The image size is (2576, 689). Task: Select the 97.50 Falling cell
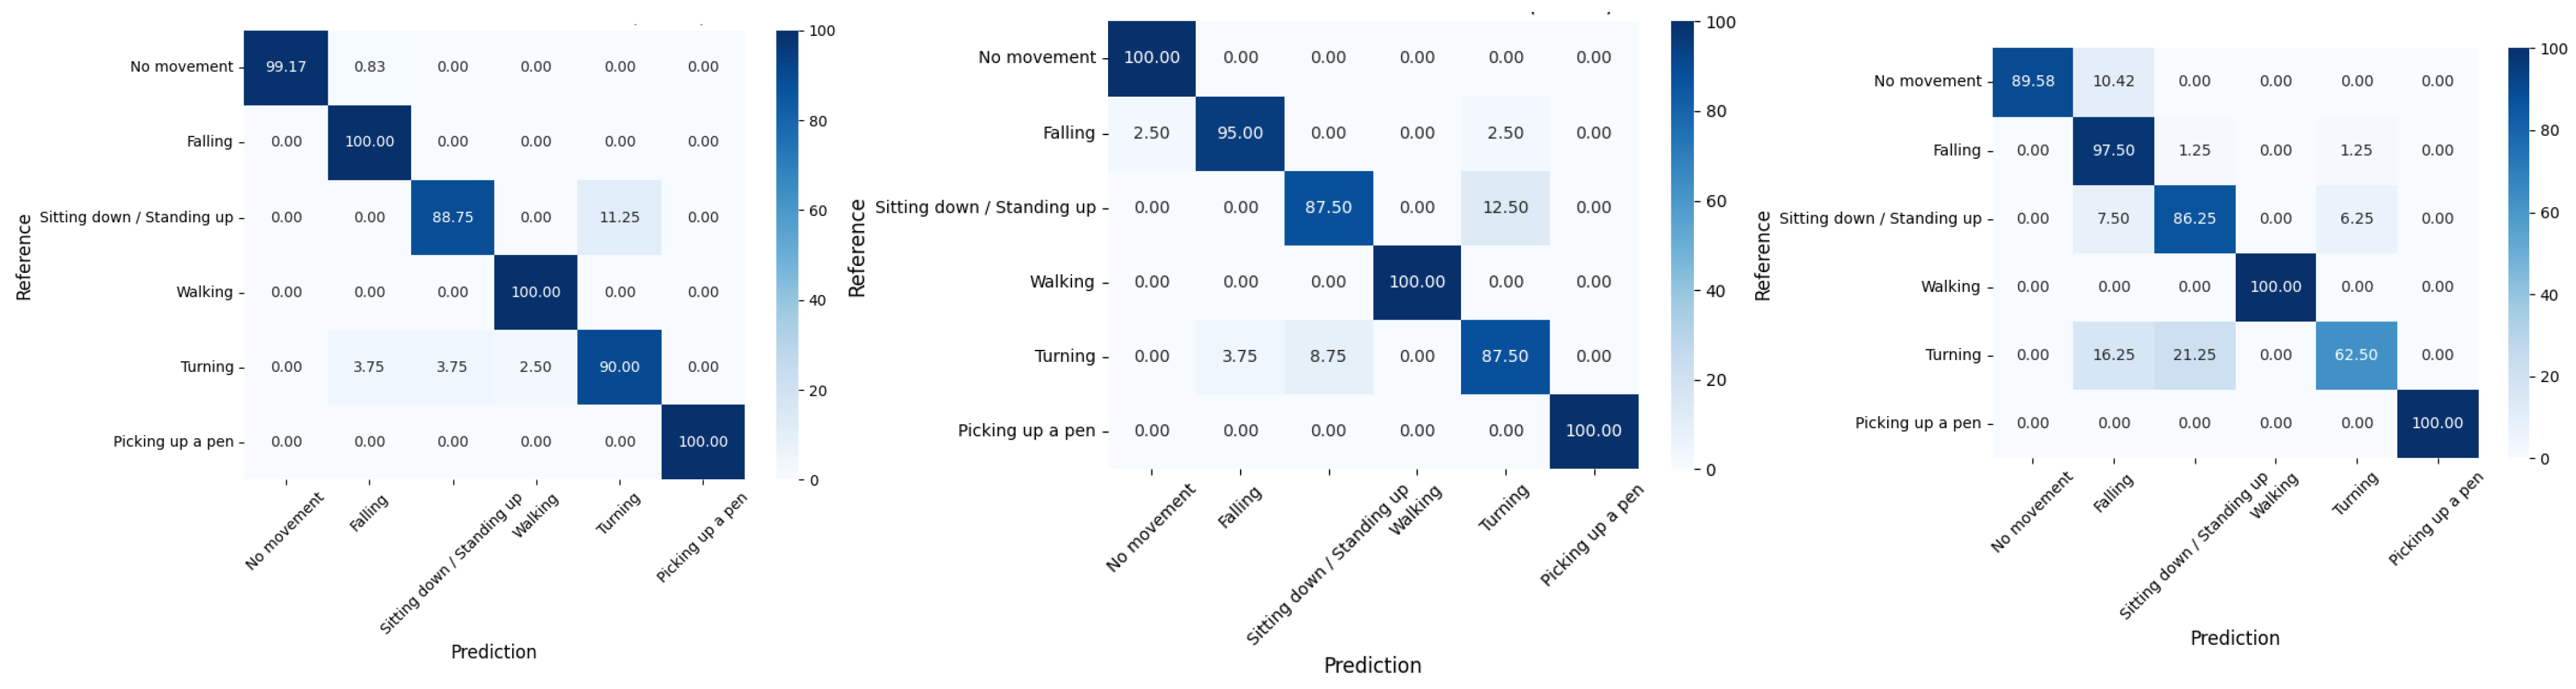point(2113,150)
